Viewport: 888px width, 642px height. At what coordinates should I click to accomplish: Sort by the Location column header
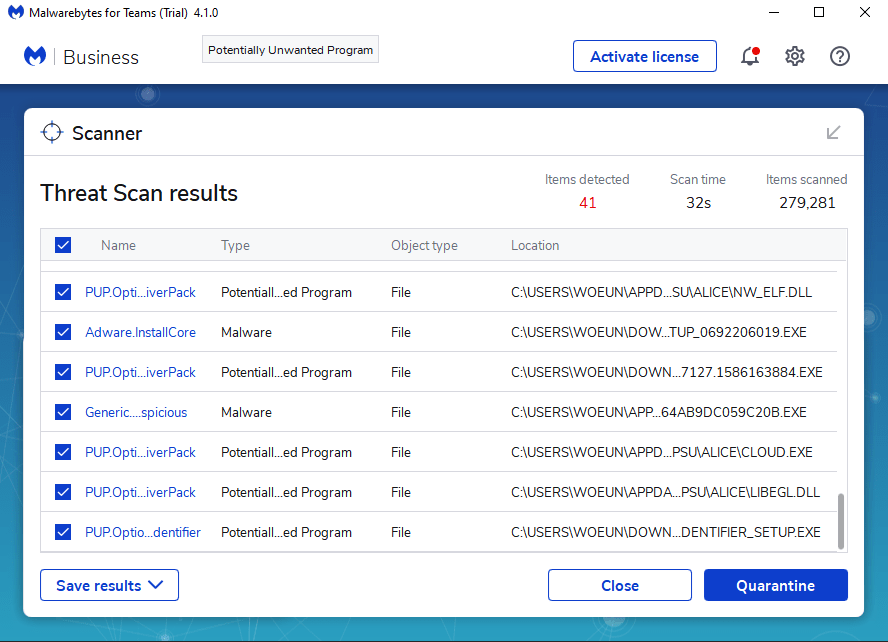pyautogui.click(x=535, y=245)
